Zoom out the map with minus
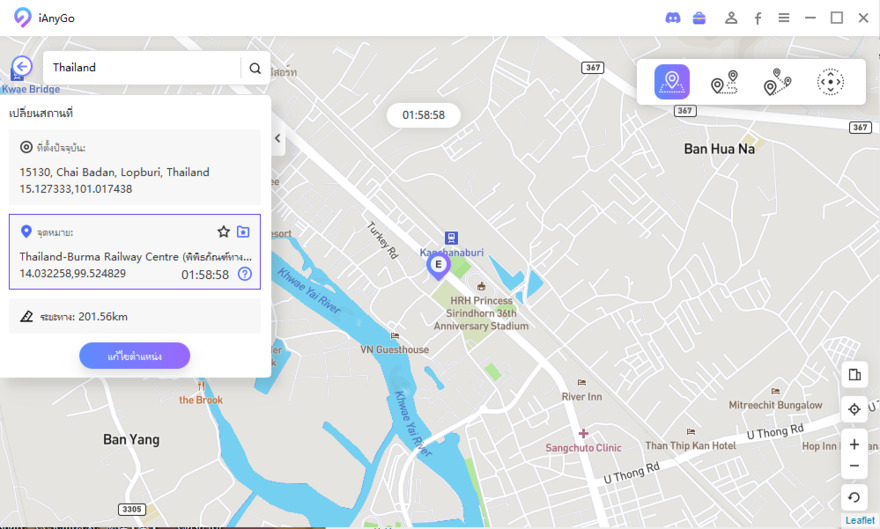 [x=854, y=466]
